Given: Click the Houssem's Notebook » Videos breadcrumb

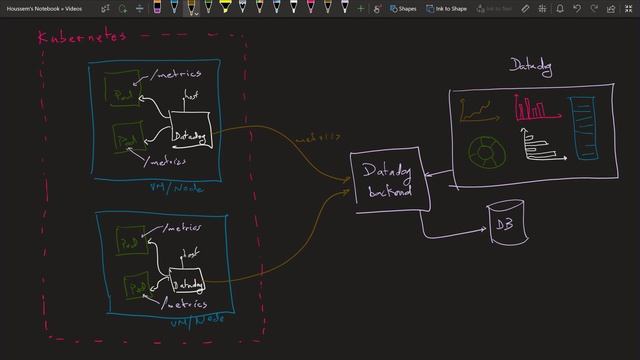Looking at the screenshot, I should click(x=44, y=9).
